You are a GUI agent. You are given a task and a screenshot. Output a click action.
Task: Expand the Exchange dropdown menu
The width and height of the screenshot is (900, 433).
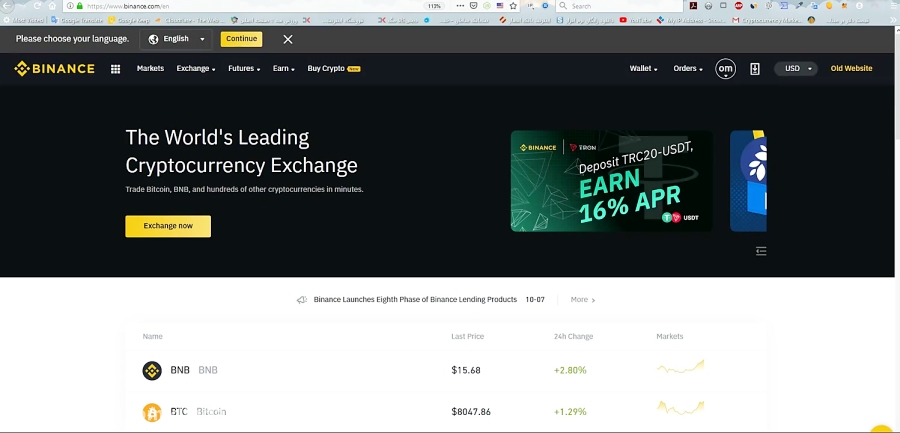[x=196, y=68]
